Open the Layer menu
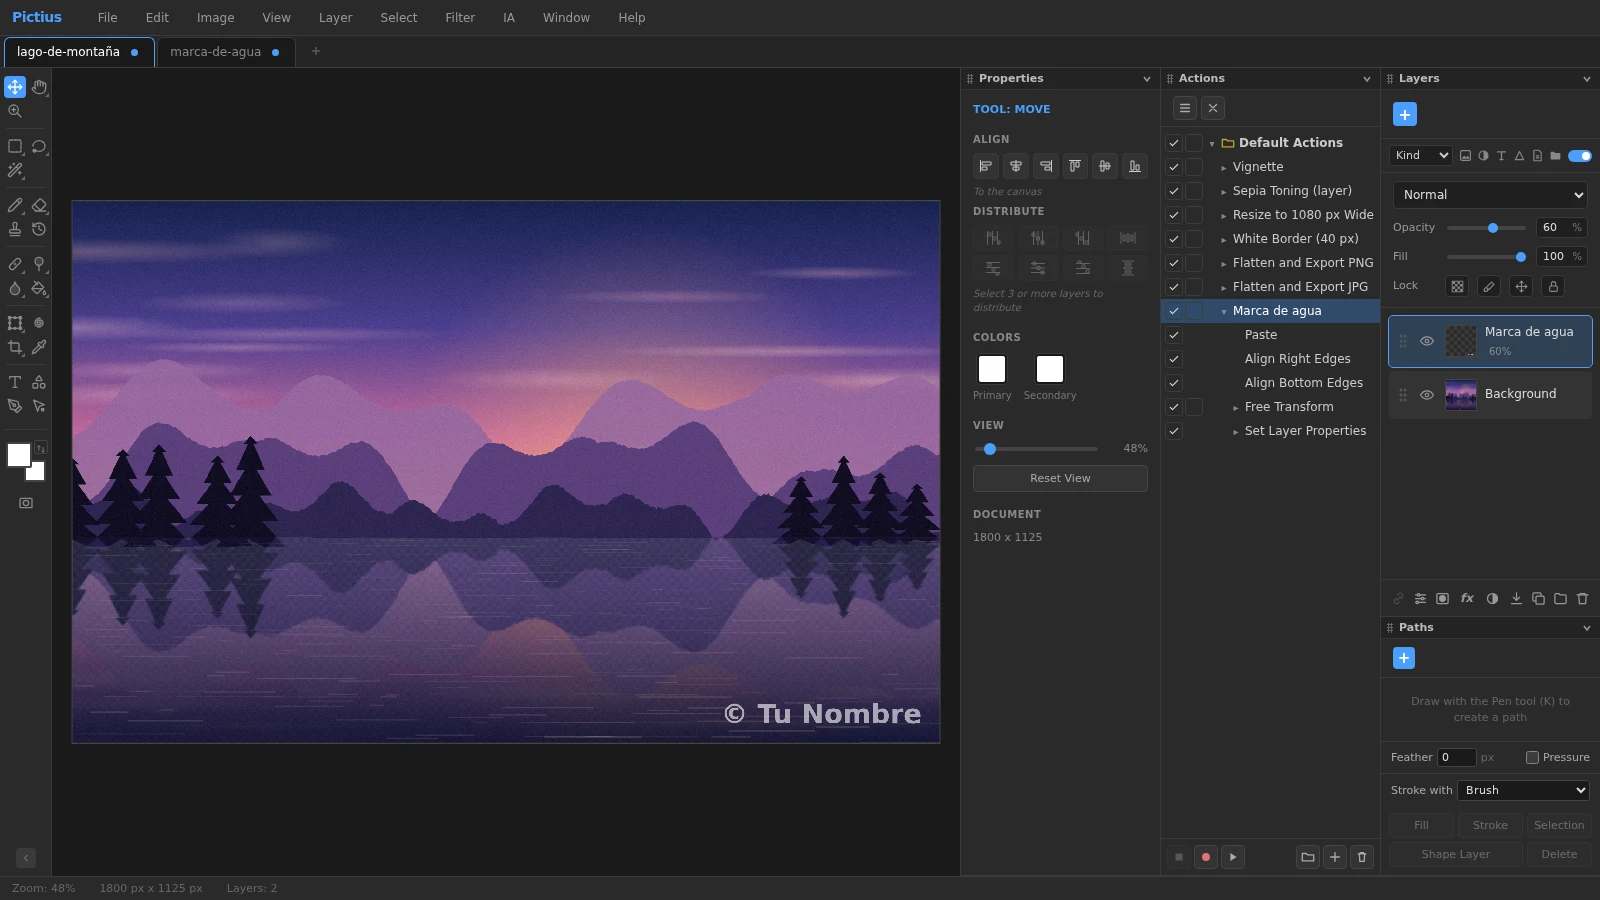1600x900 pixels. (335, 18)
